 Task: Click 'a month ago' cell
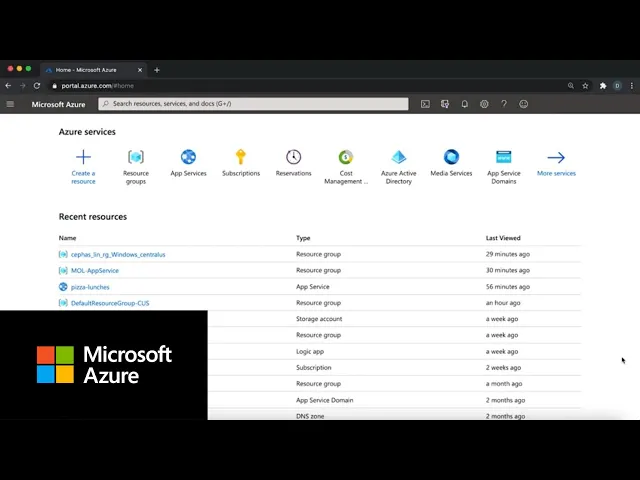pos(504,384)
